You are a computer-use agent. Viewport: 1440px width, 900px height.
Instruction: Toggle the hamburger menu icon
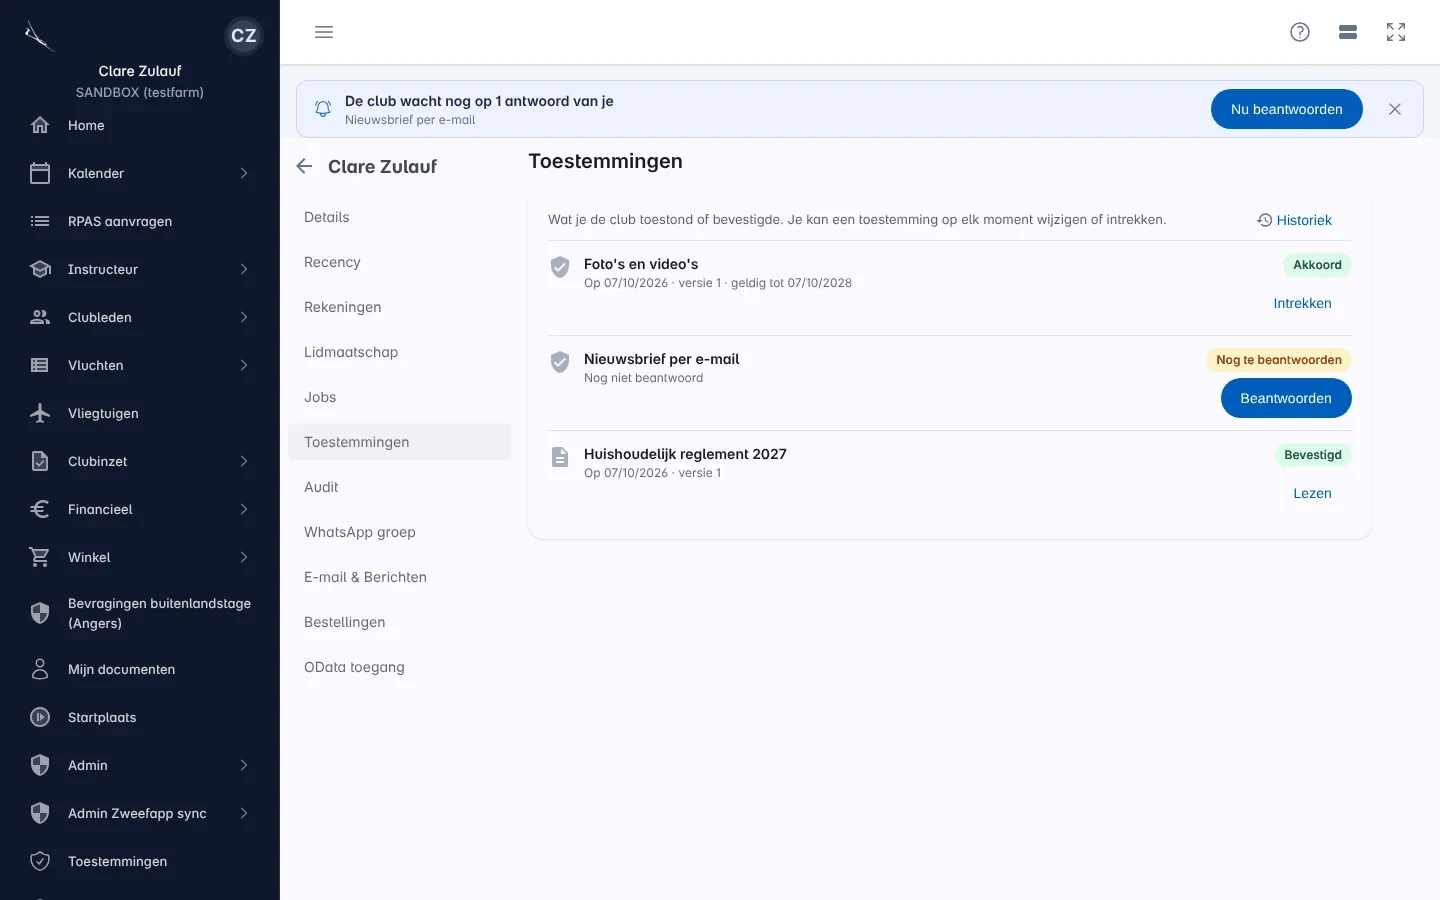coord(324,32)
